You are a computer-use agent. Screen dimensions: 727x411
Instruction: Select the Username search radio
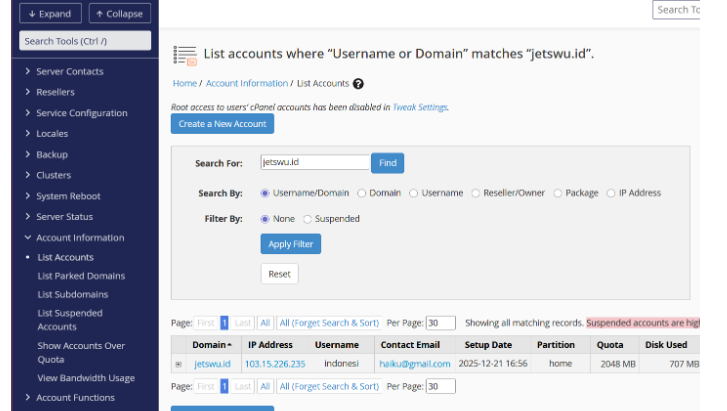[x=414, y=193]
